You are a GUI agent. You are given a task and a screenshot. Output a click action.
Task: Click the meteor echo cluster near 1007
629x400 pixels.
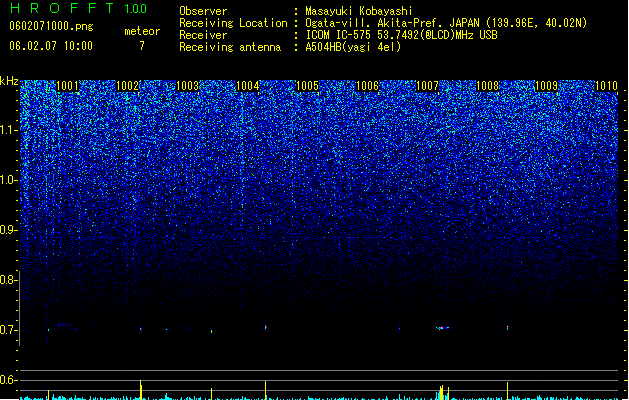click(442, 328)
